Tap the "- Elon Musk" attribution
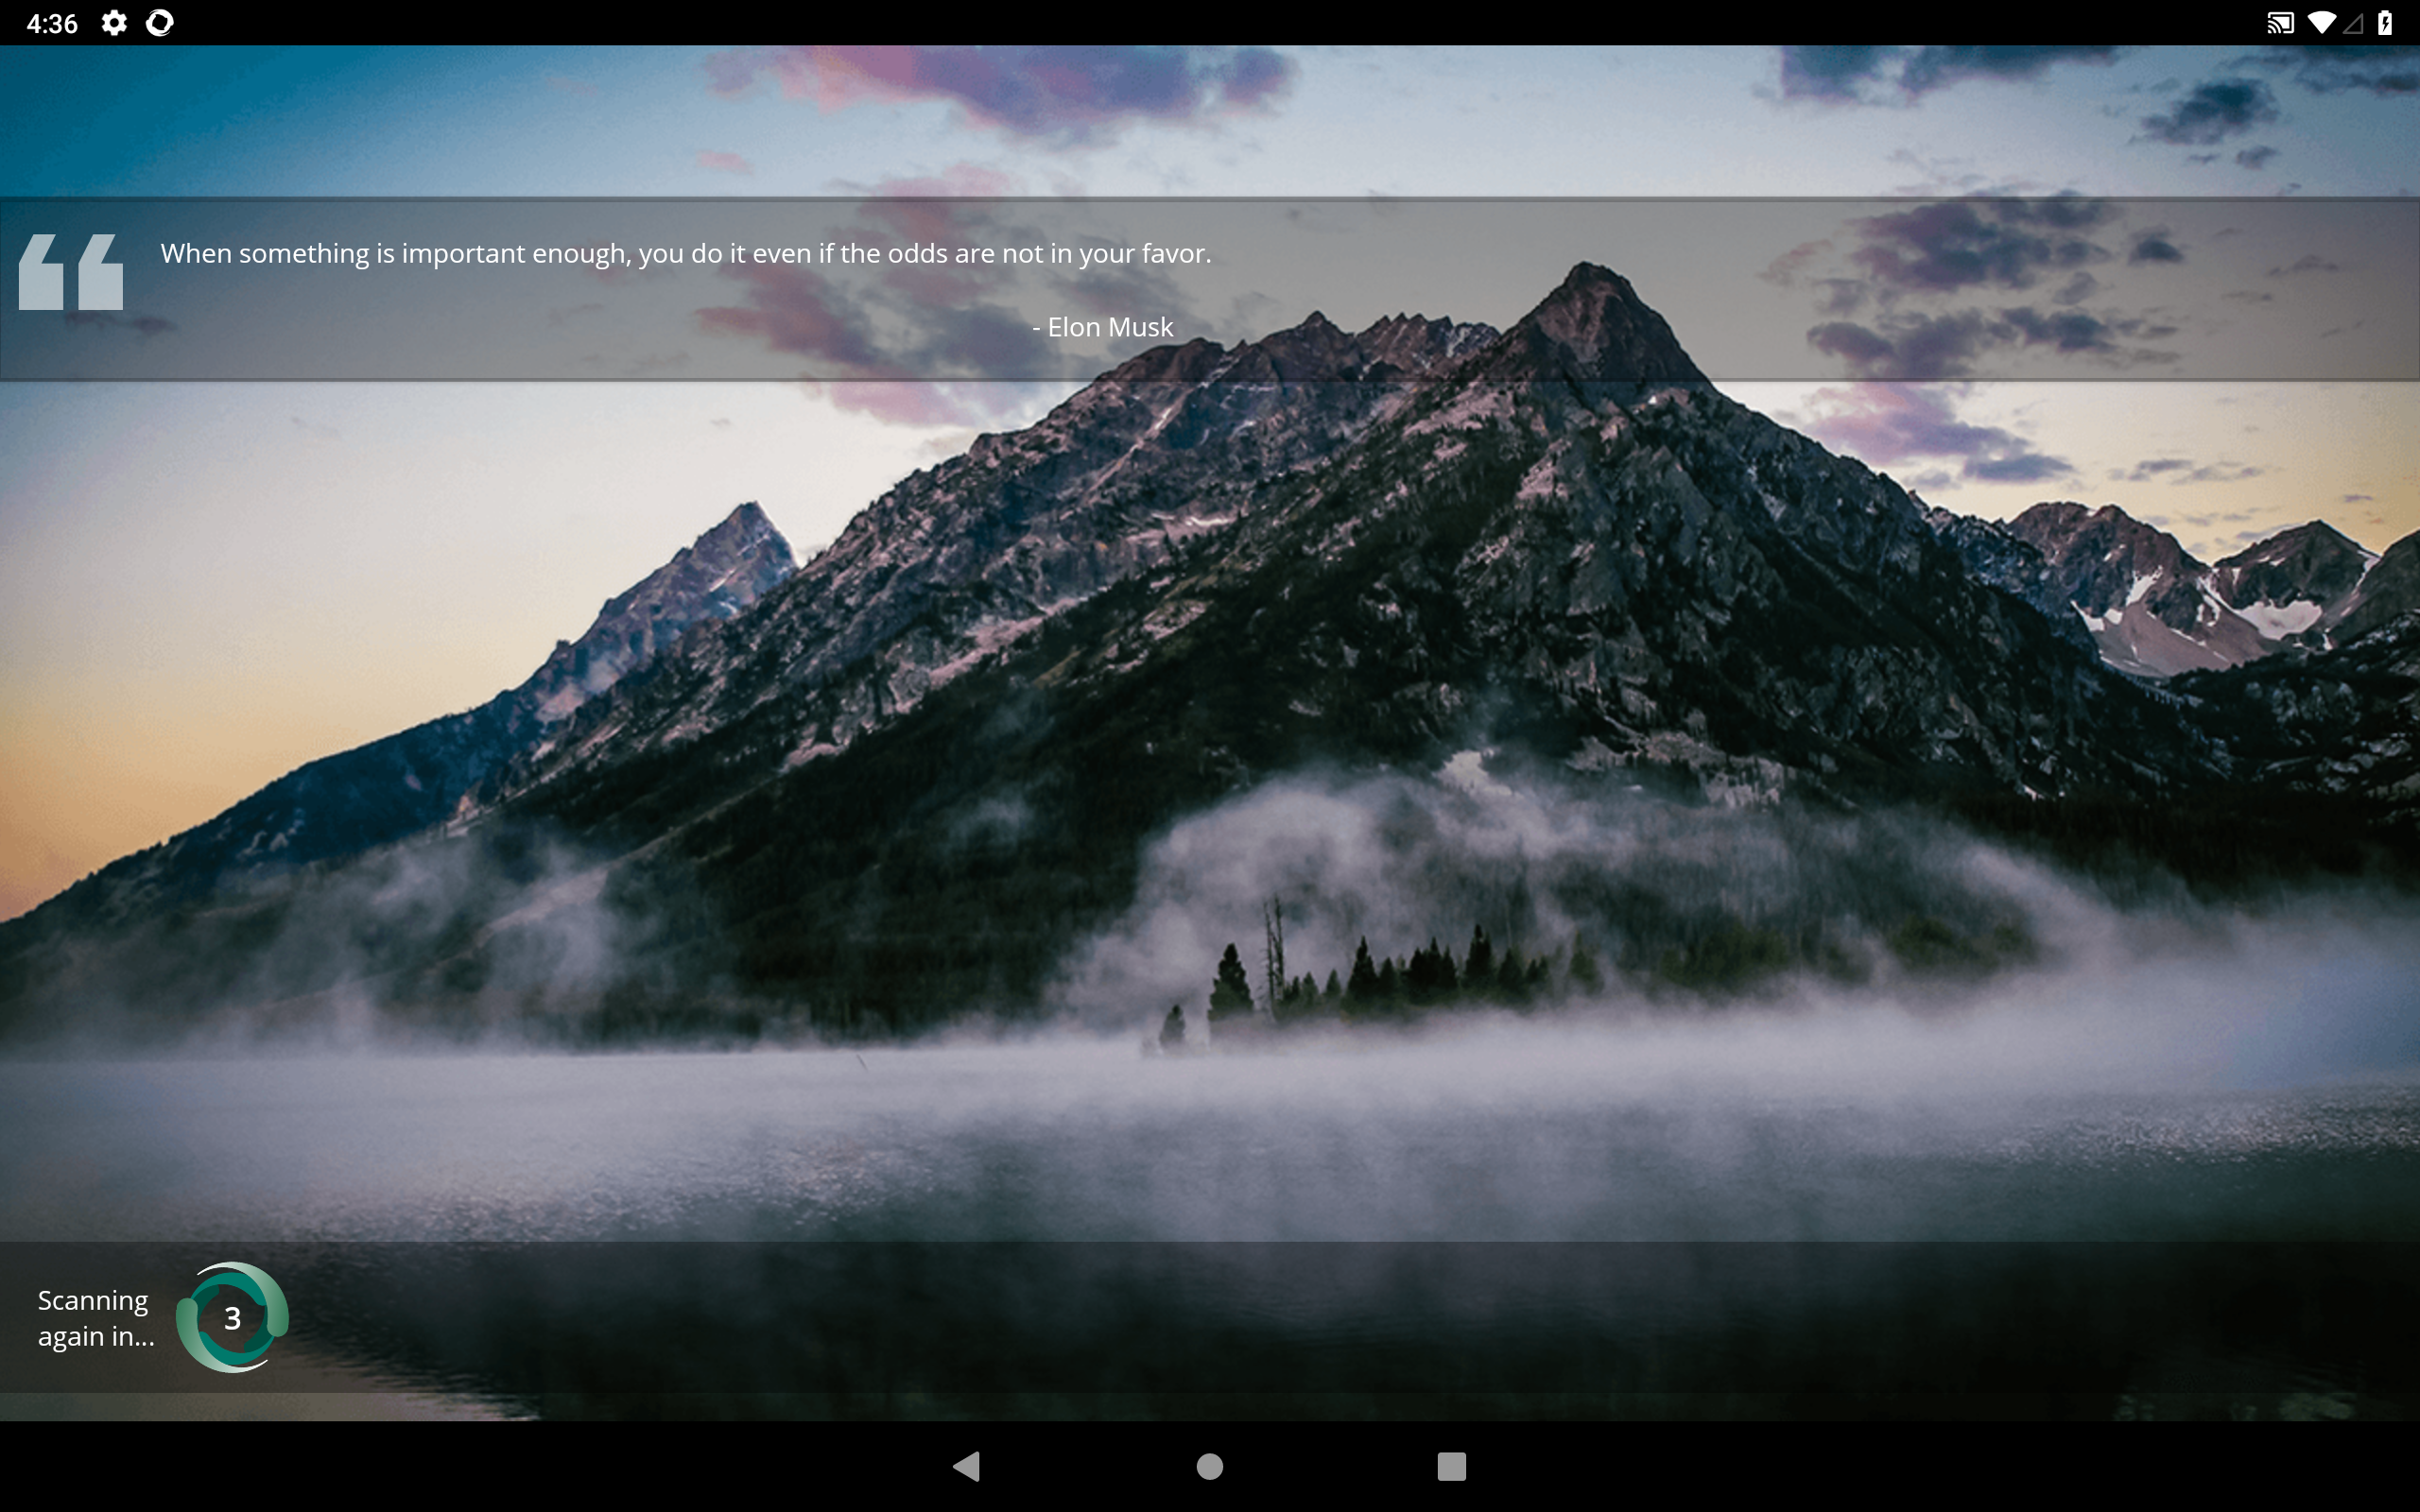This screenshot has width=2420, height=1512. [1102, 327]
